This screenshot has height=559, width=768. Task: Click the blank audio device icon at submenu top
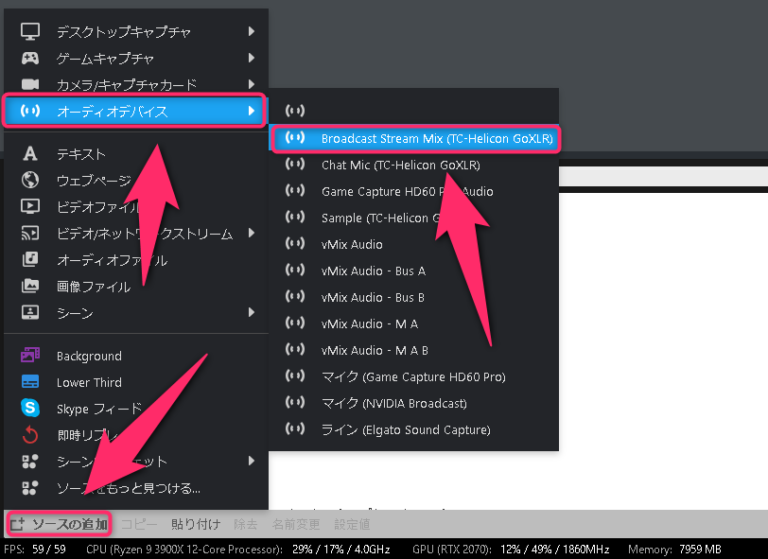click(295, 110)
